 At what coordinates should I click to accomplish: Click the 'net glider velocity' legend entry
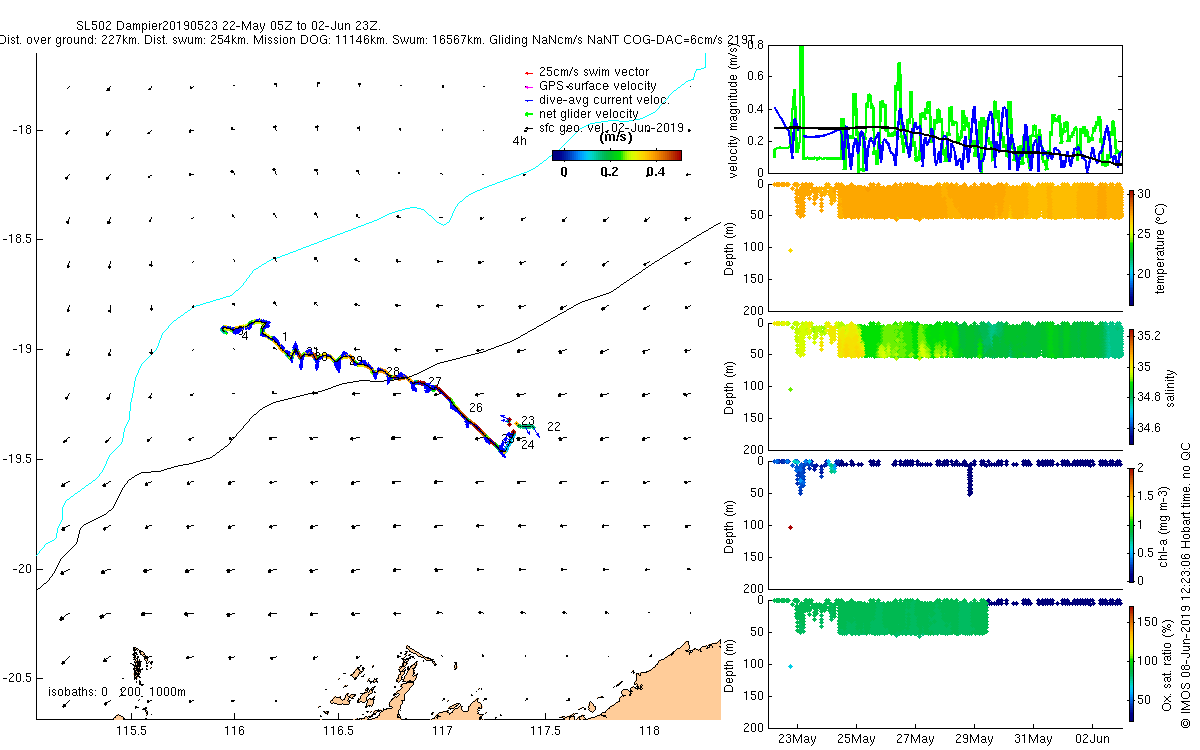point(588,114)
